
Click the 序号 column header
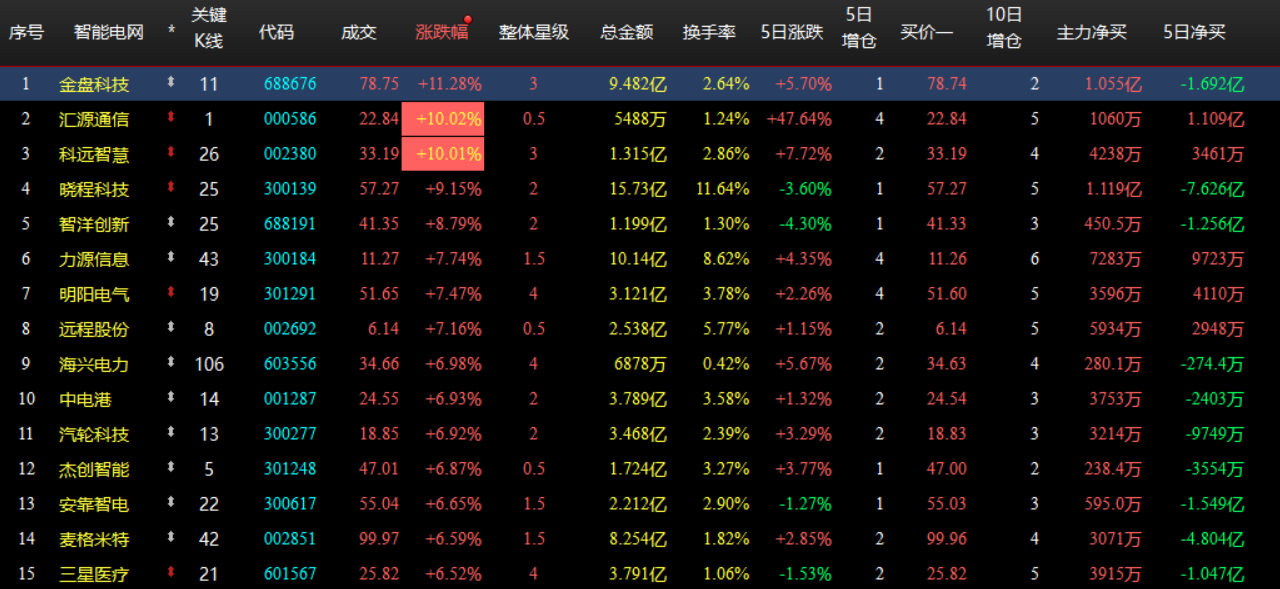click(26, 30)
